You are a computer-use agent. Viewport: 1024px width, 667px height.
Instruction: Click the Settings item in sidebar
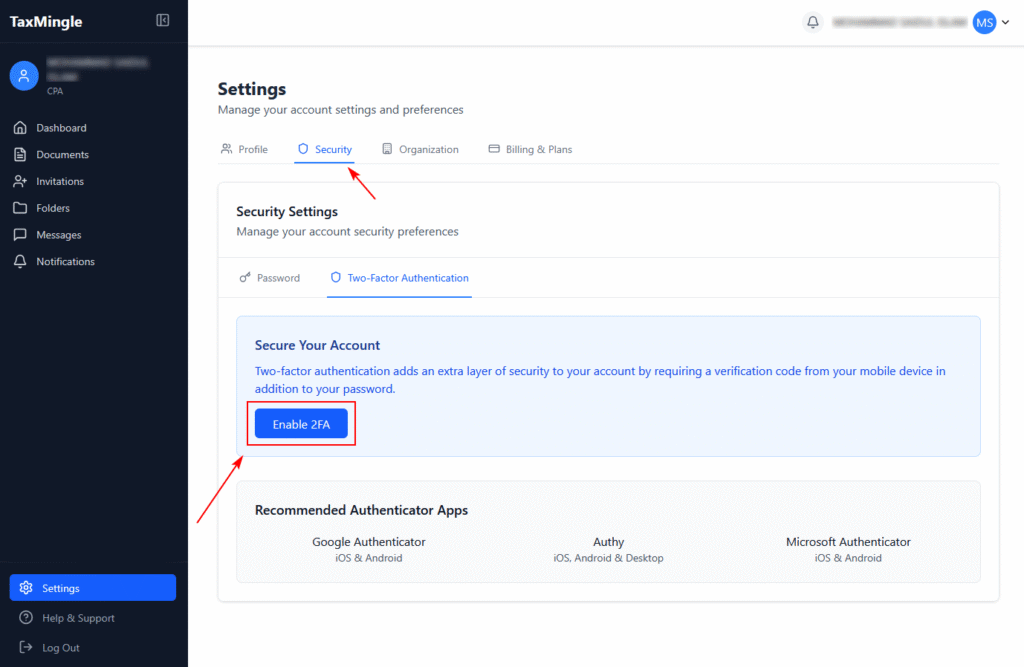tap(92, 588)
